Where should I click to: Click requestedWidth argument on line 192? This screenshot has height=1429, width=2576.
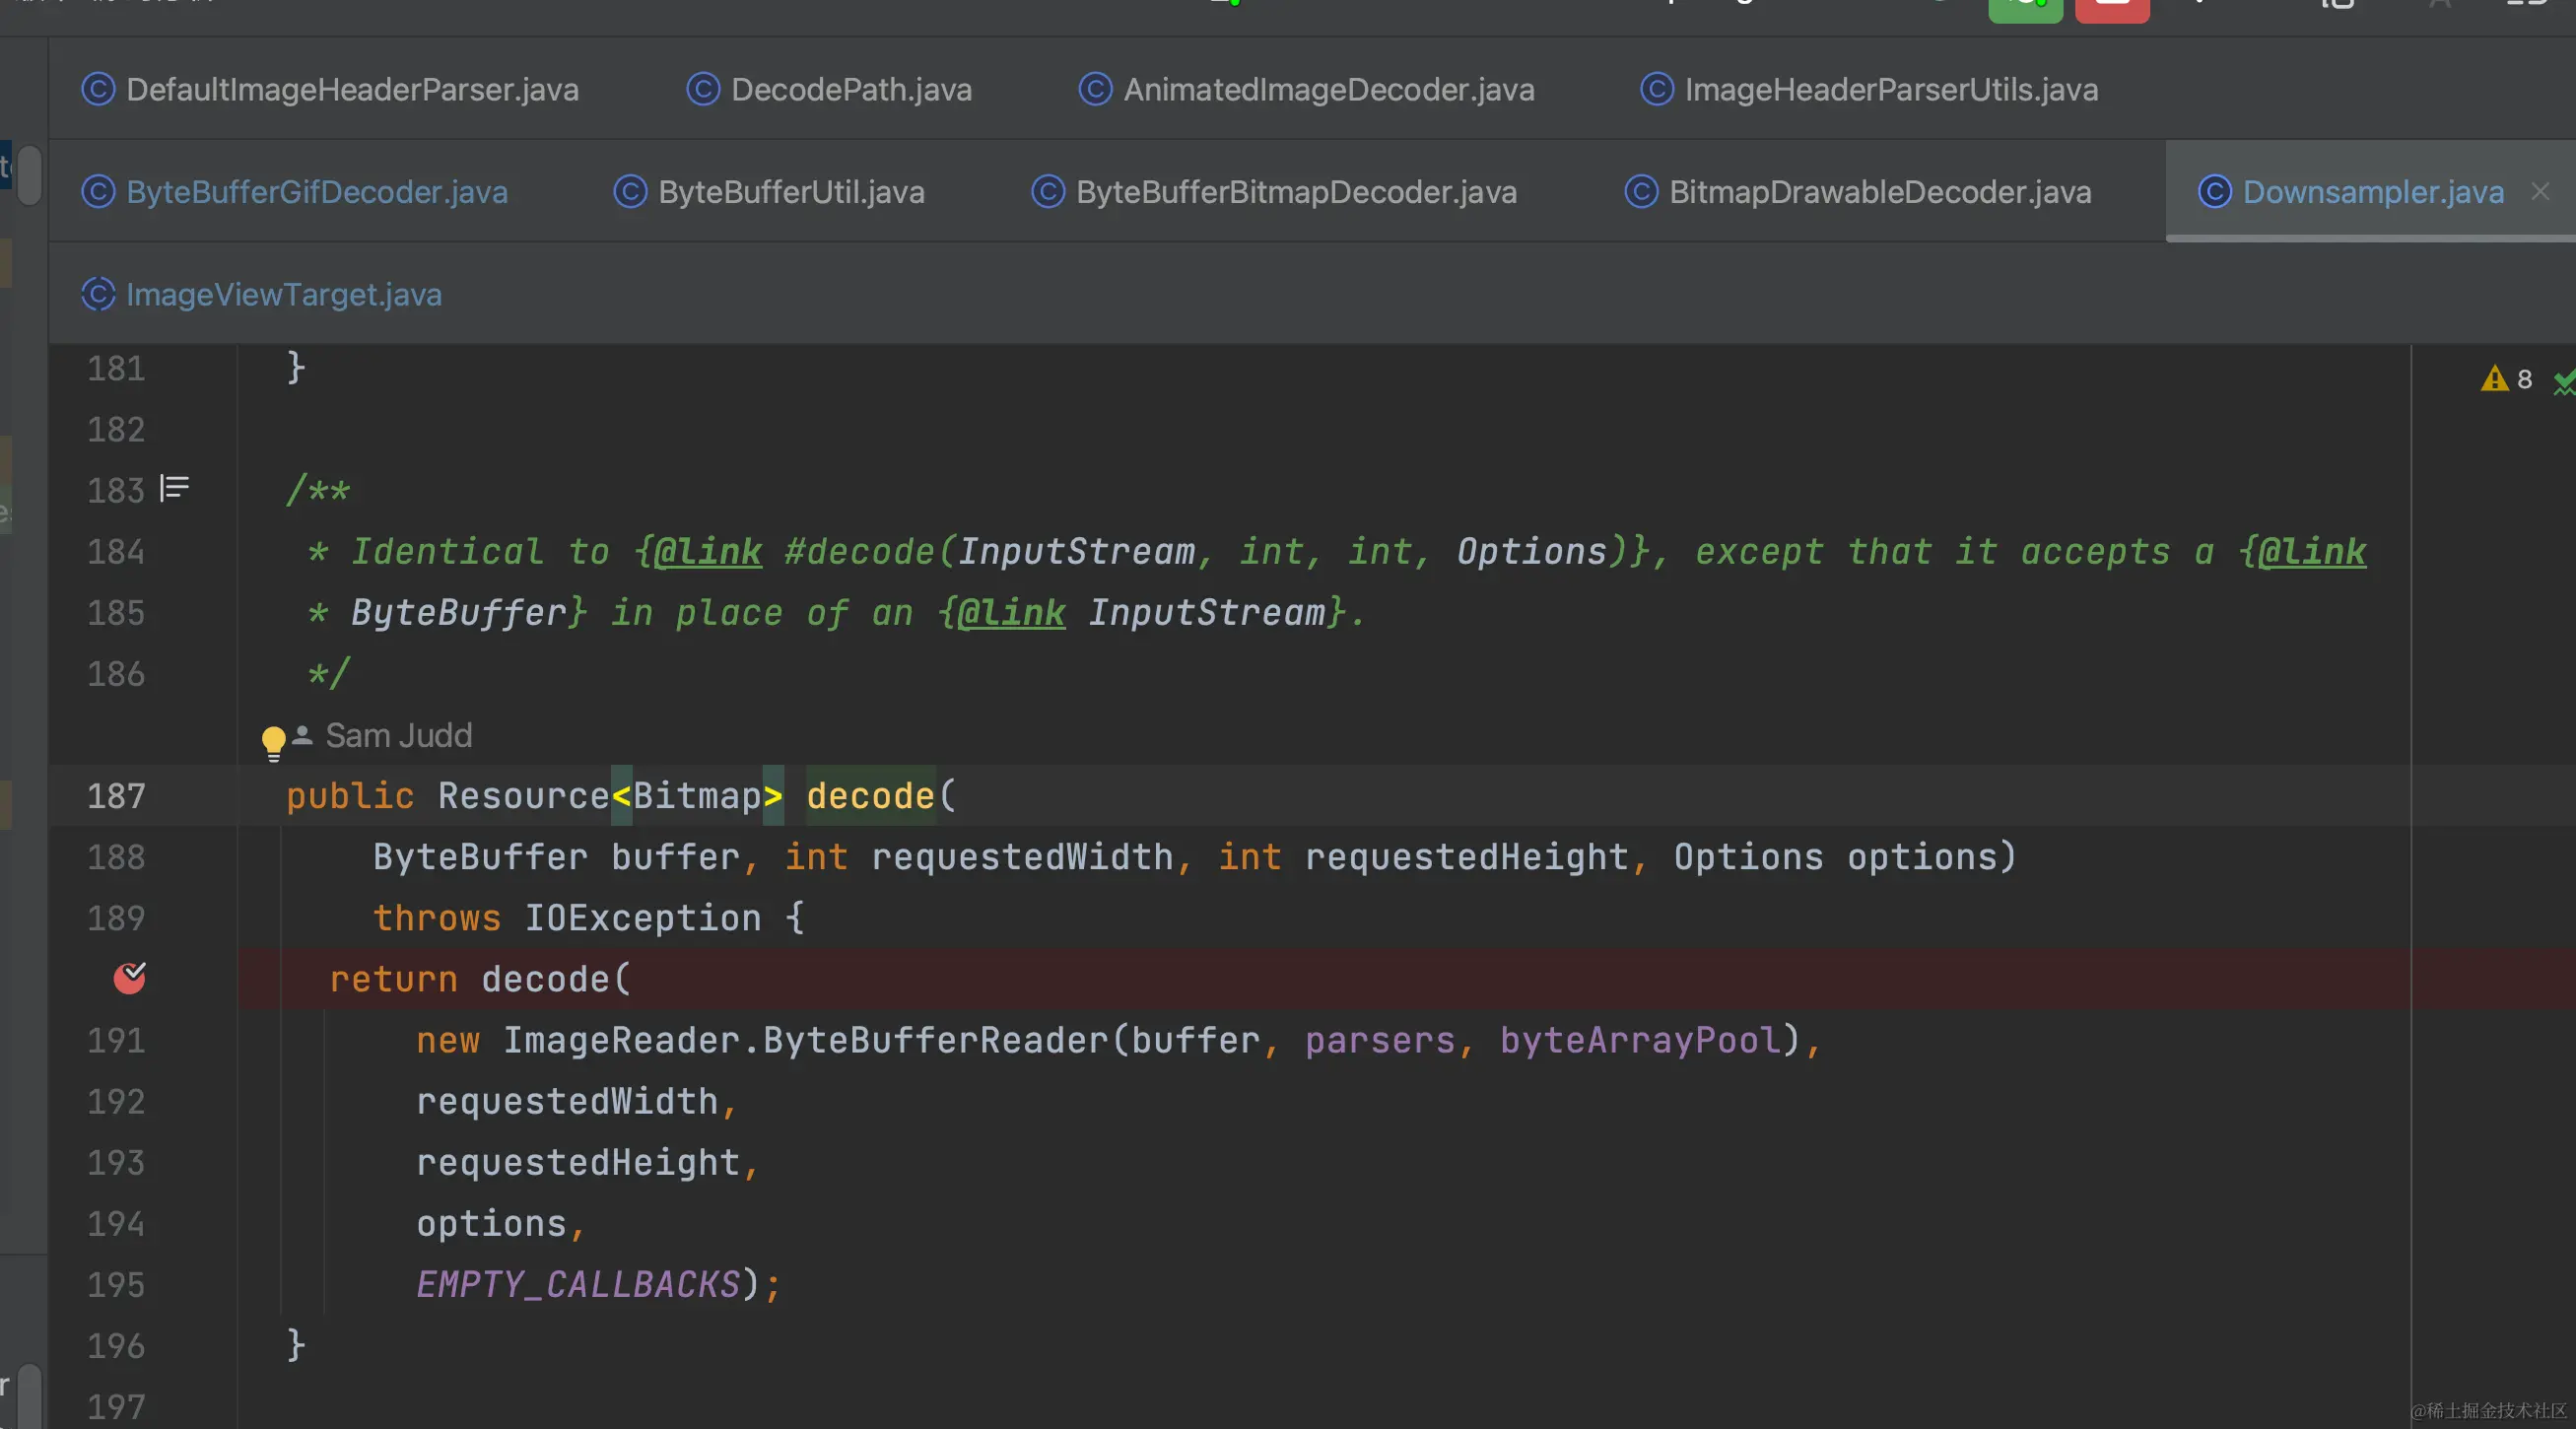pos(567,1101)
